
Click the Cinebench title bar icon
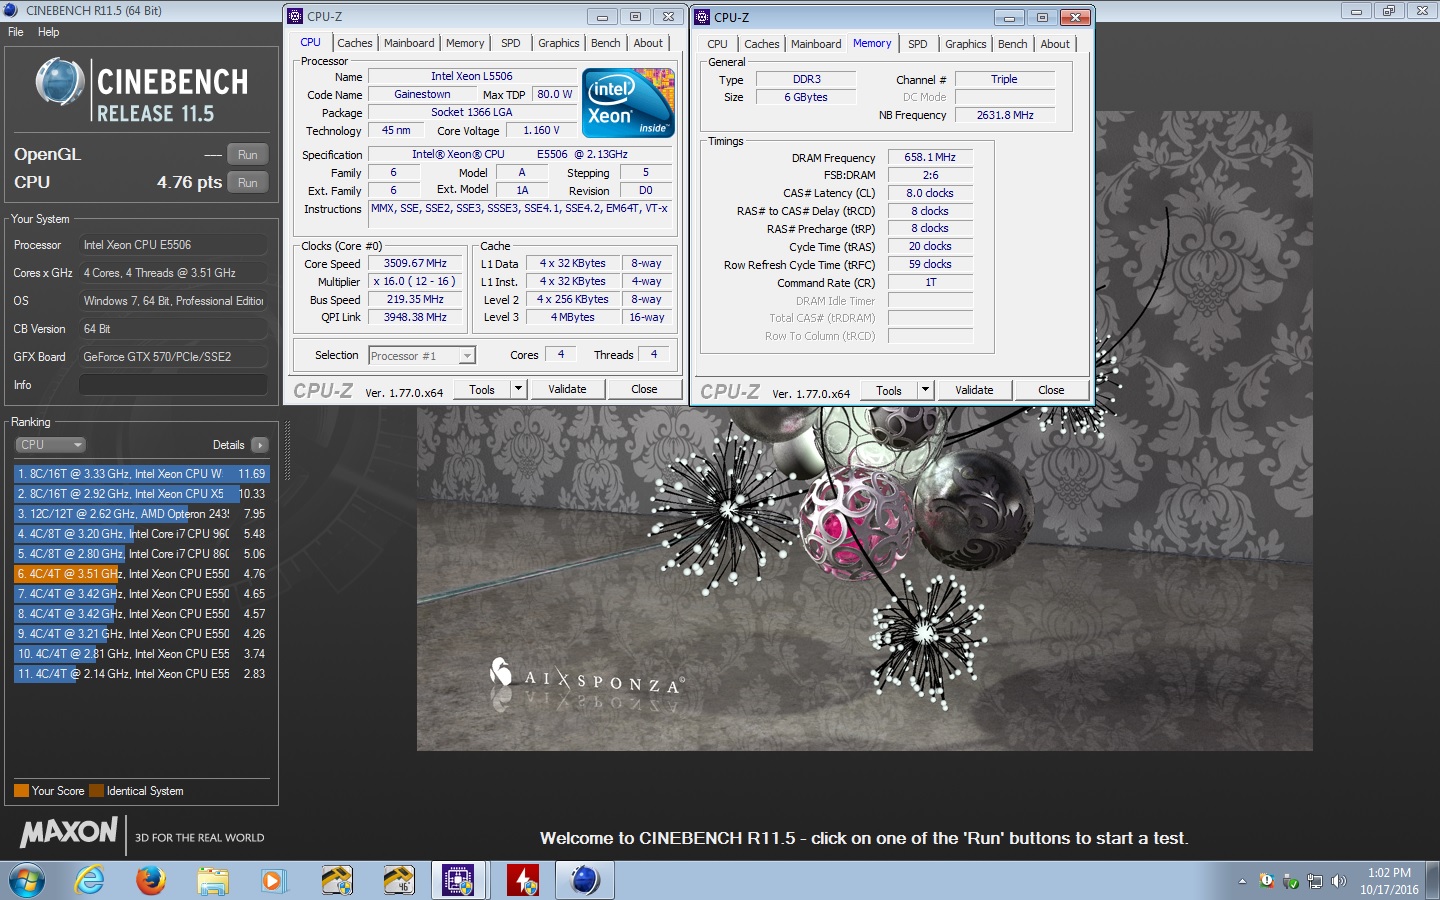11,10
